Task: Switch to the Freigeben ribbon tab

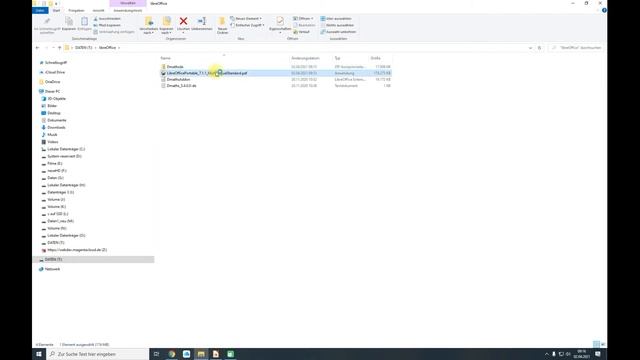Action: point(76,10)
